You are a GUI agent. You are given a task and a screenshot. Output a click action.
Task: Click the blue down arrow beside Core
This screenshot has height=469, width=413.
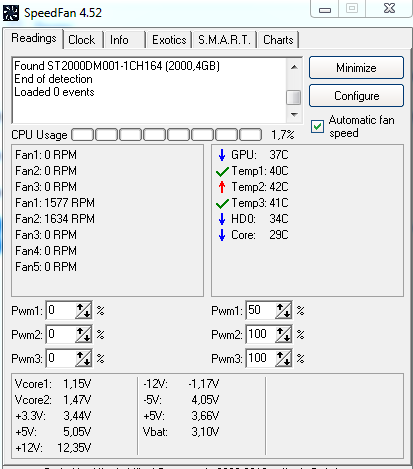(x=222, y=235)
